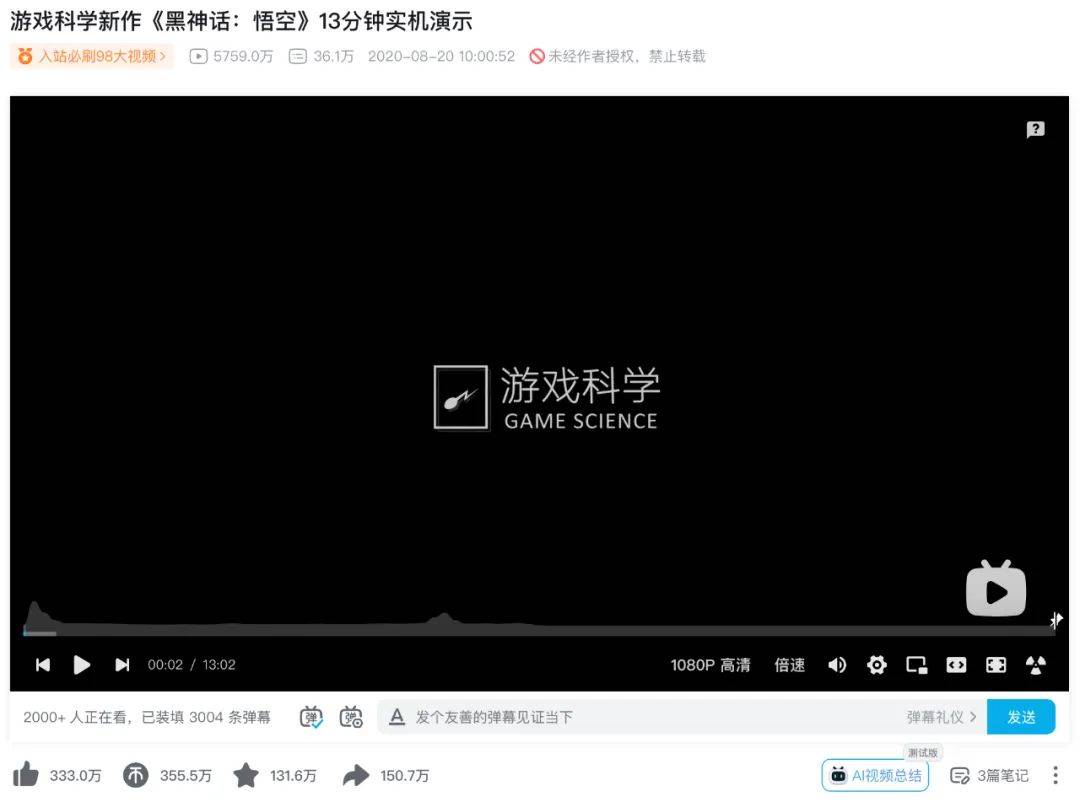The image size is (1080, 802).
Task: Open 3篇笔记 notes
Action: click(989, 776)
